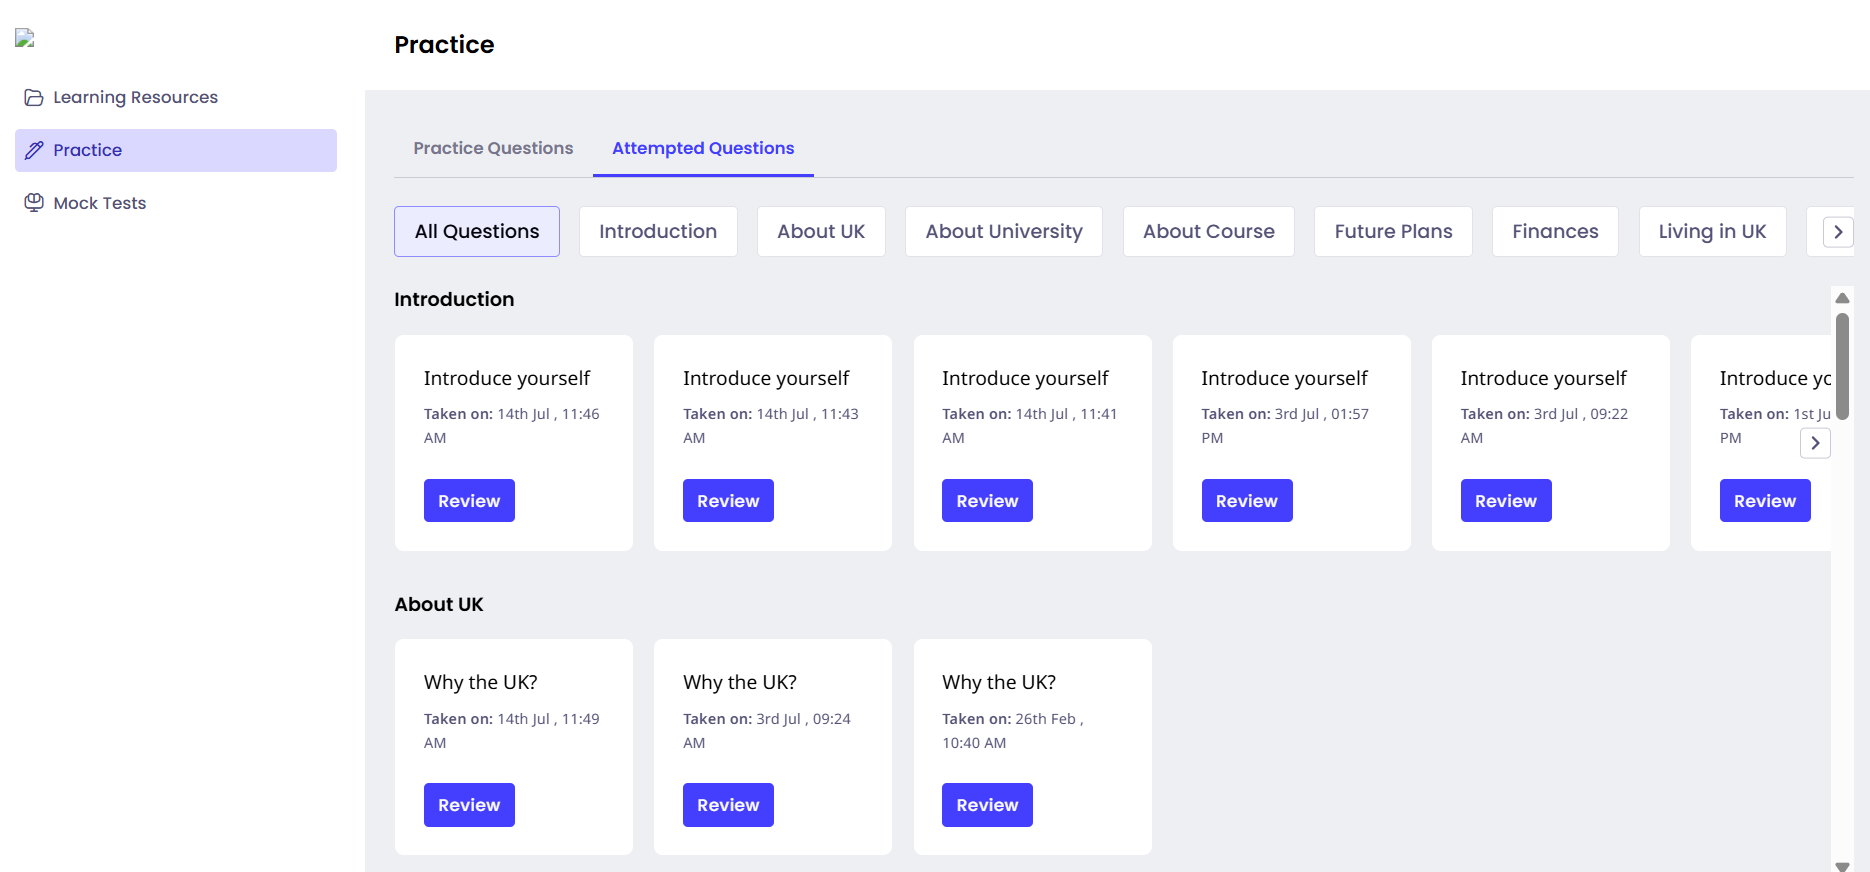Click 'Why the UK?' title dated 3rd Jul

coord(740,682)
